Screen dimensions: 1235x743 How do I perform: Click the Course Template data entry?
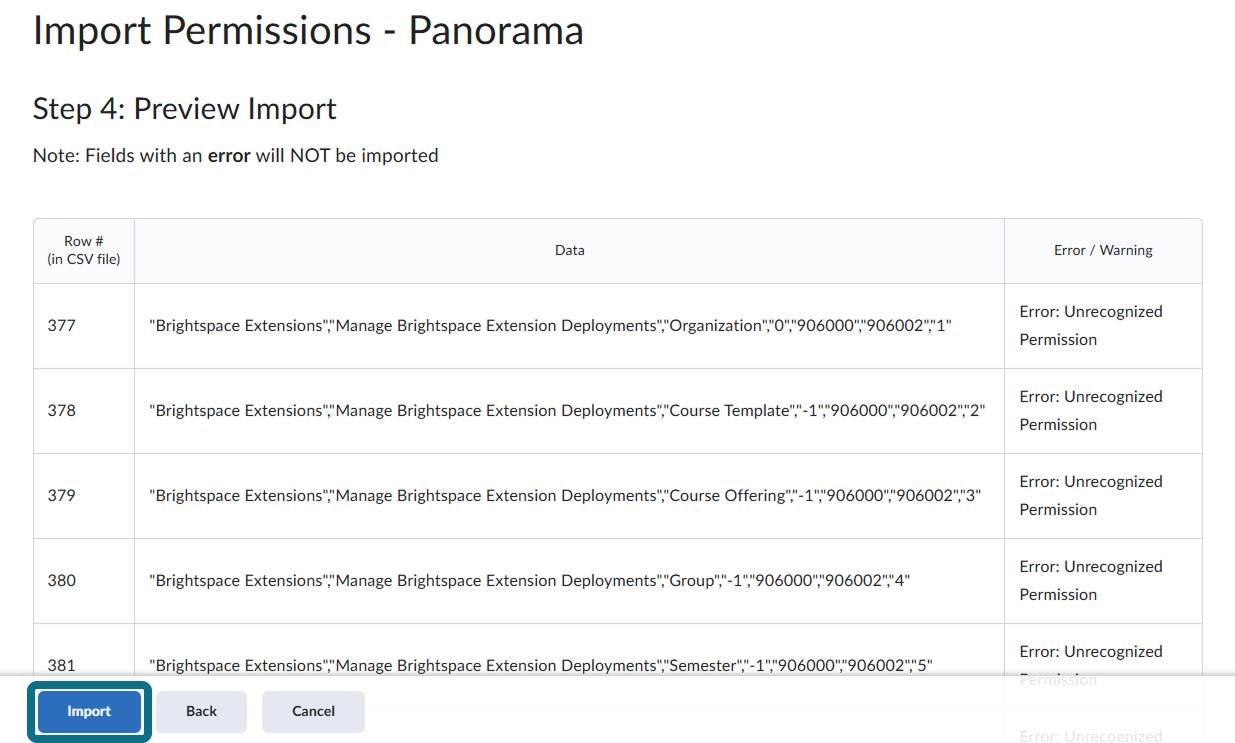(x=568, y=411)
